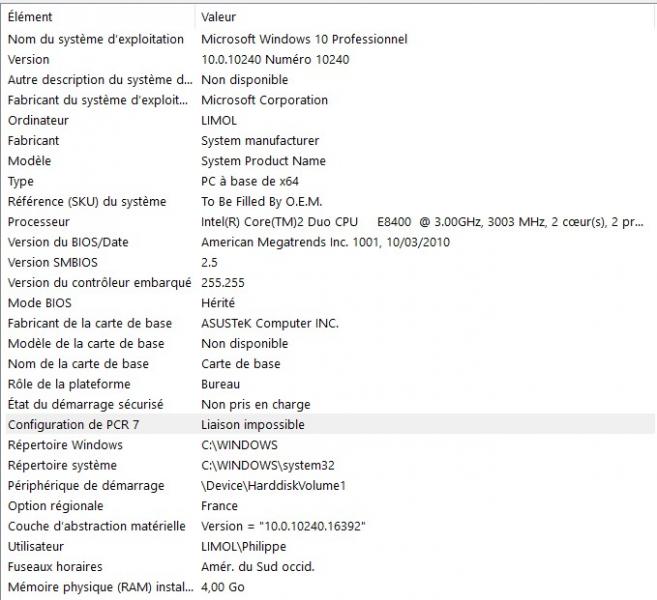657x600 pixels.
Task: Select the "Répertoire système" row label
Action: pyautogui.click(x=62, y=465)
